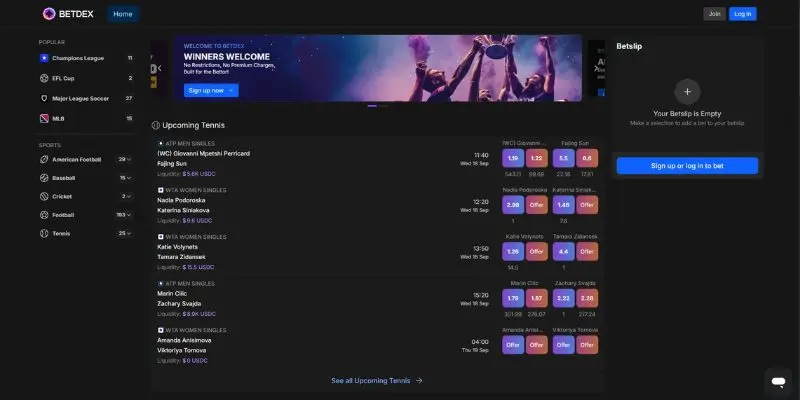The width and height of the screenshot is (800, 400).
Task: Go to the Home tab
Action: pos(123,14)
